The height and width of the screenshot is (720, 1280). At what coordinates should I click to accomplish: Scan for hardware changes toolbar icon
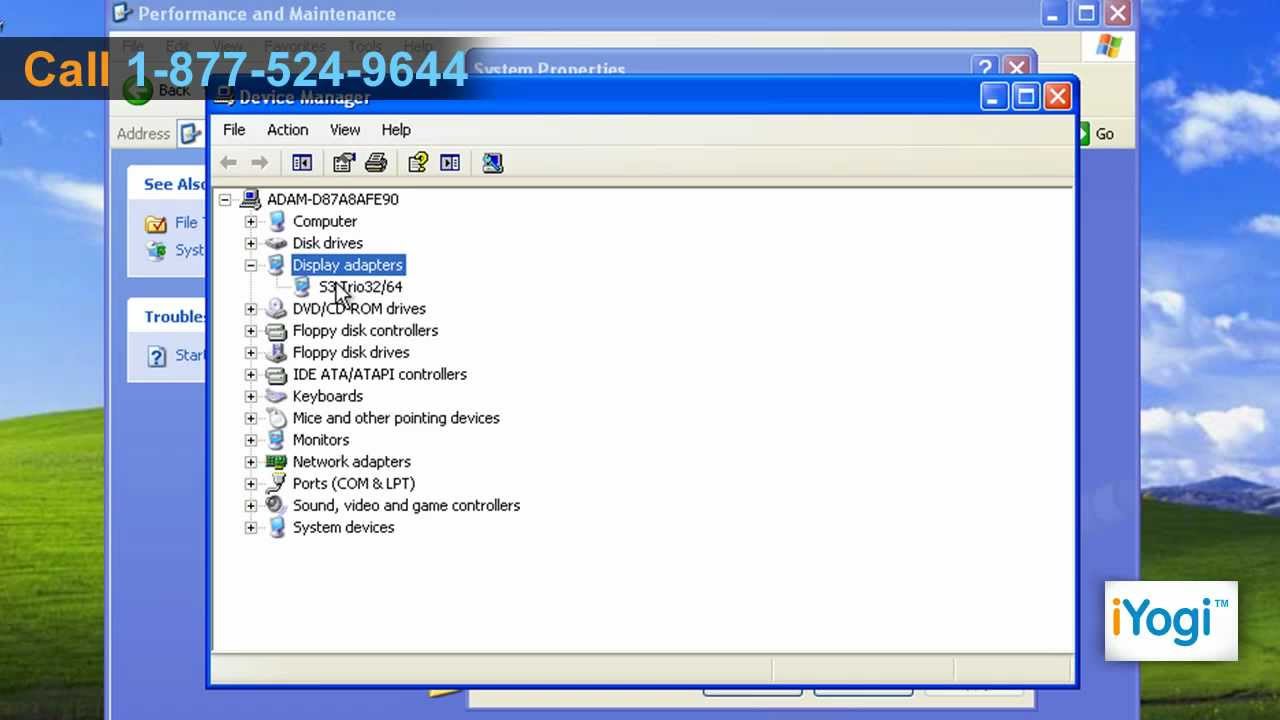pos(492,162)
